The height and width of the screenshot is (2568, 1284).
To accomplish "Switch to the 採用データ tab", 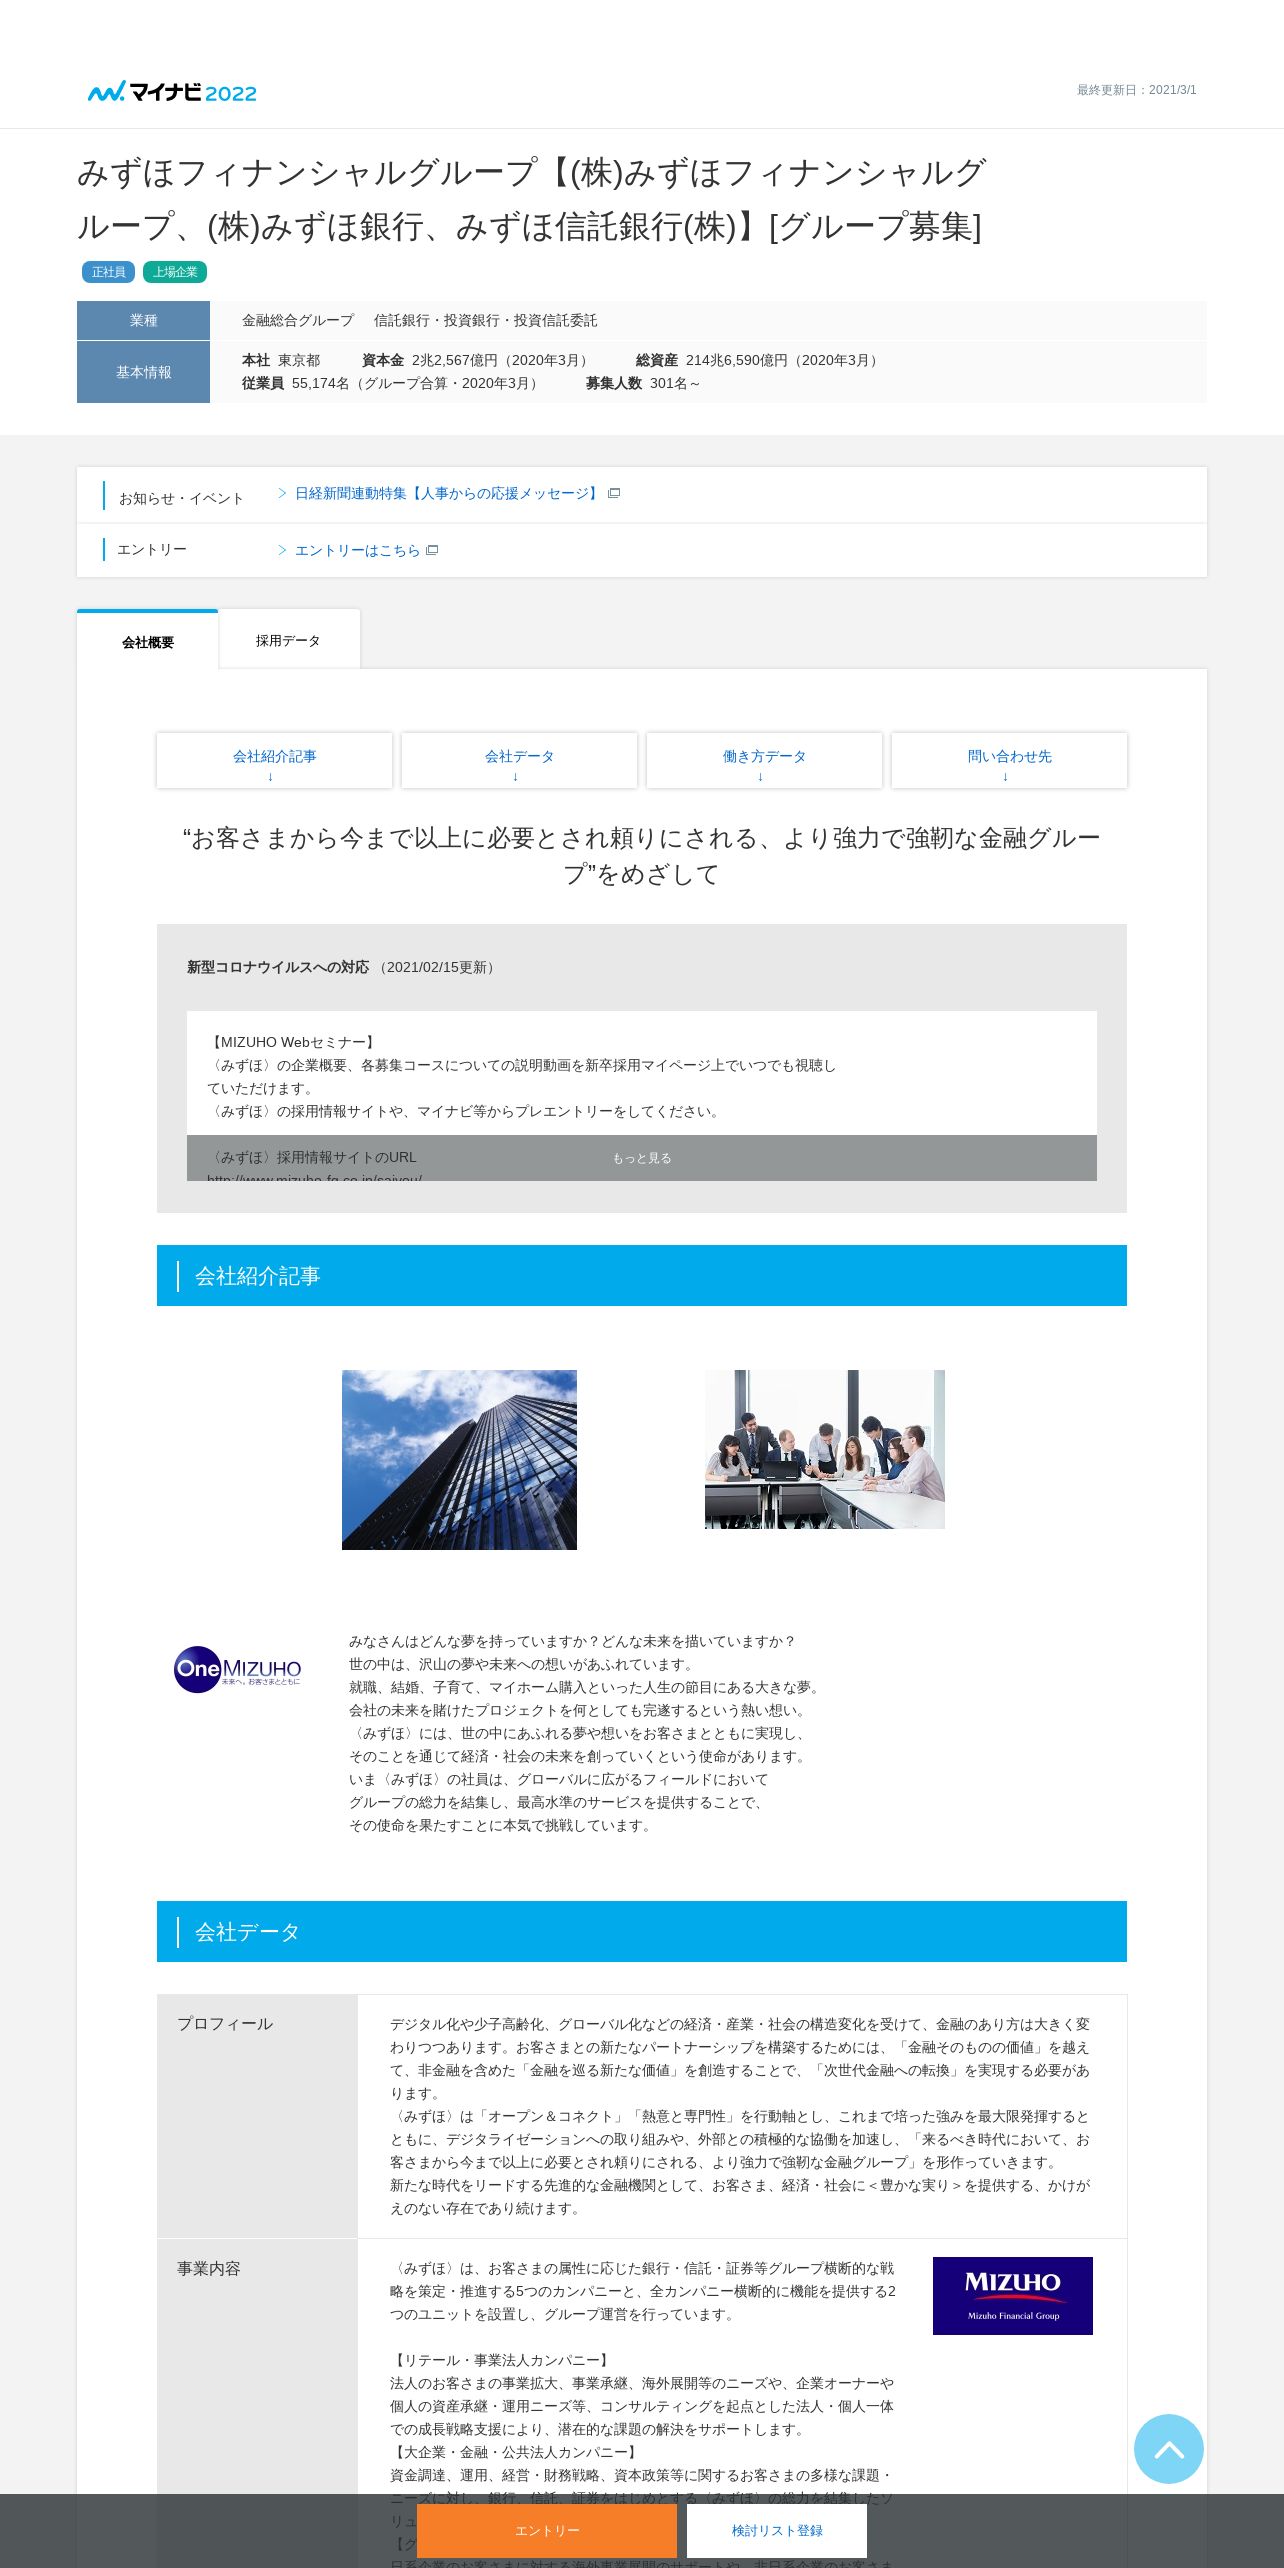I will click(x=288, y=640).
